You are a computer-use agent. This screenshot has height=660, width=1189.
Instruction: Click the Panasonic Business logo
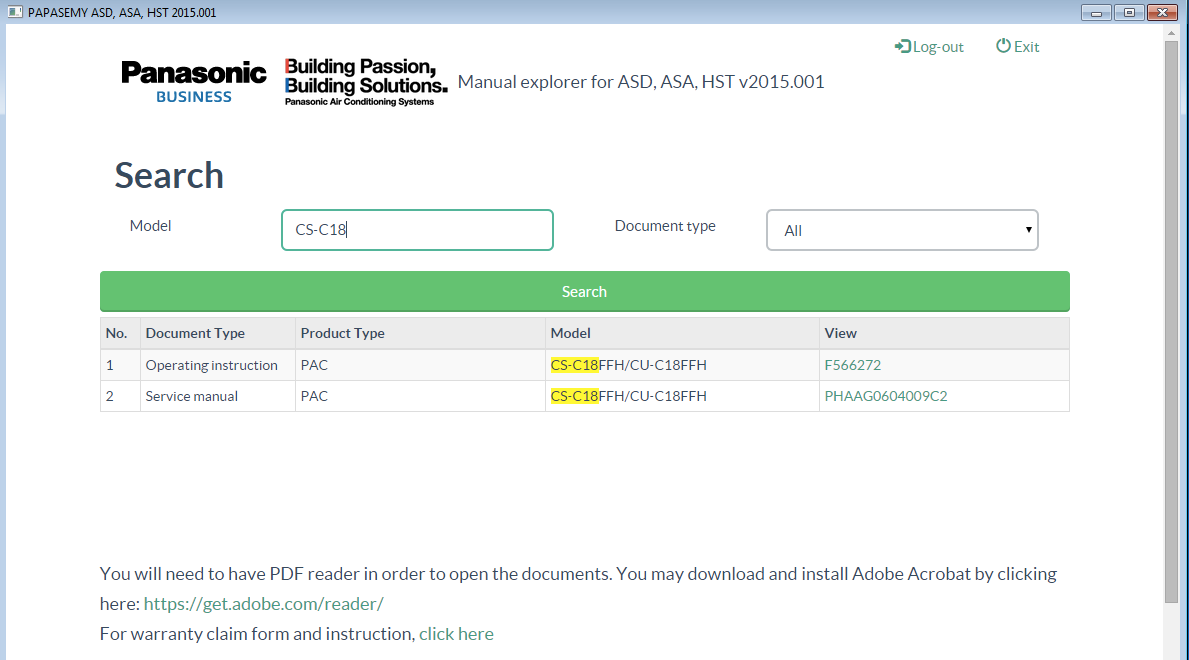tap(194, 81)
